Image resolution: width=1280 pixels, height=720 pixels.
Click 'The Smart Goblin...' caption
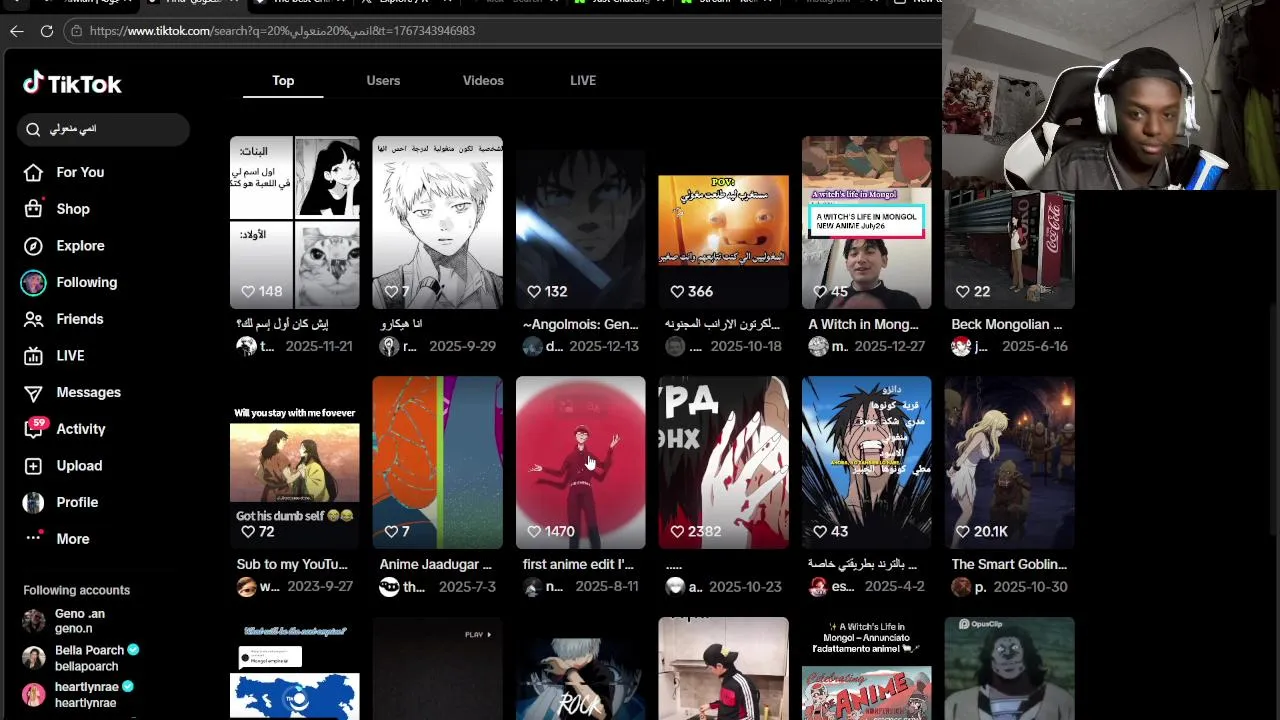tap(1009, 564)
